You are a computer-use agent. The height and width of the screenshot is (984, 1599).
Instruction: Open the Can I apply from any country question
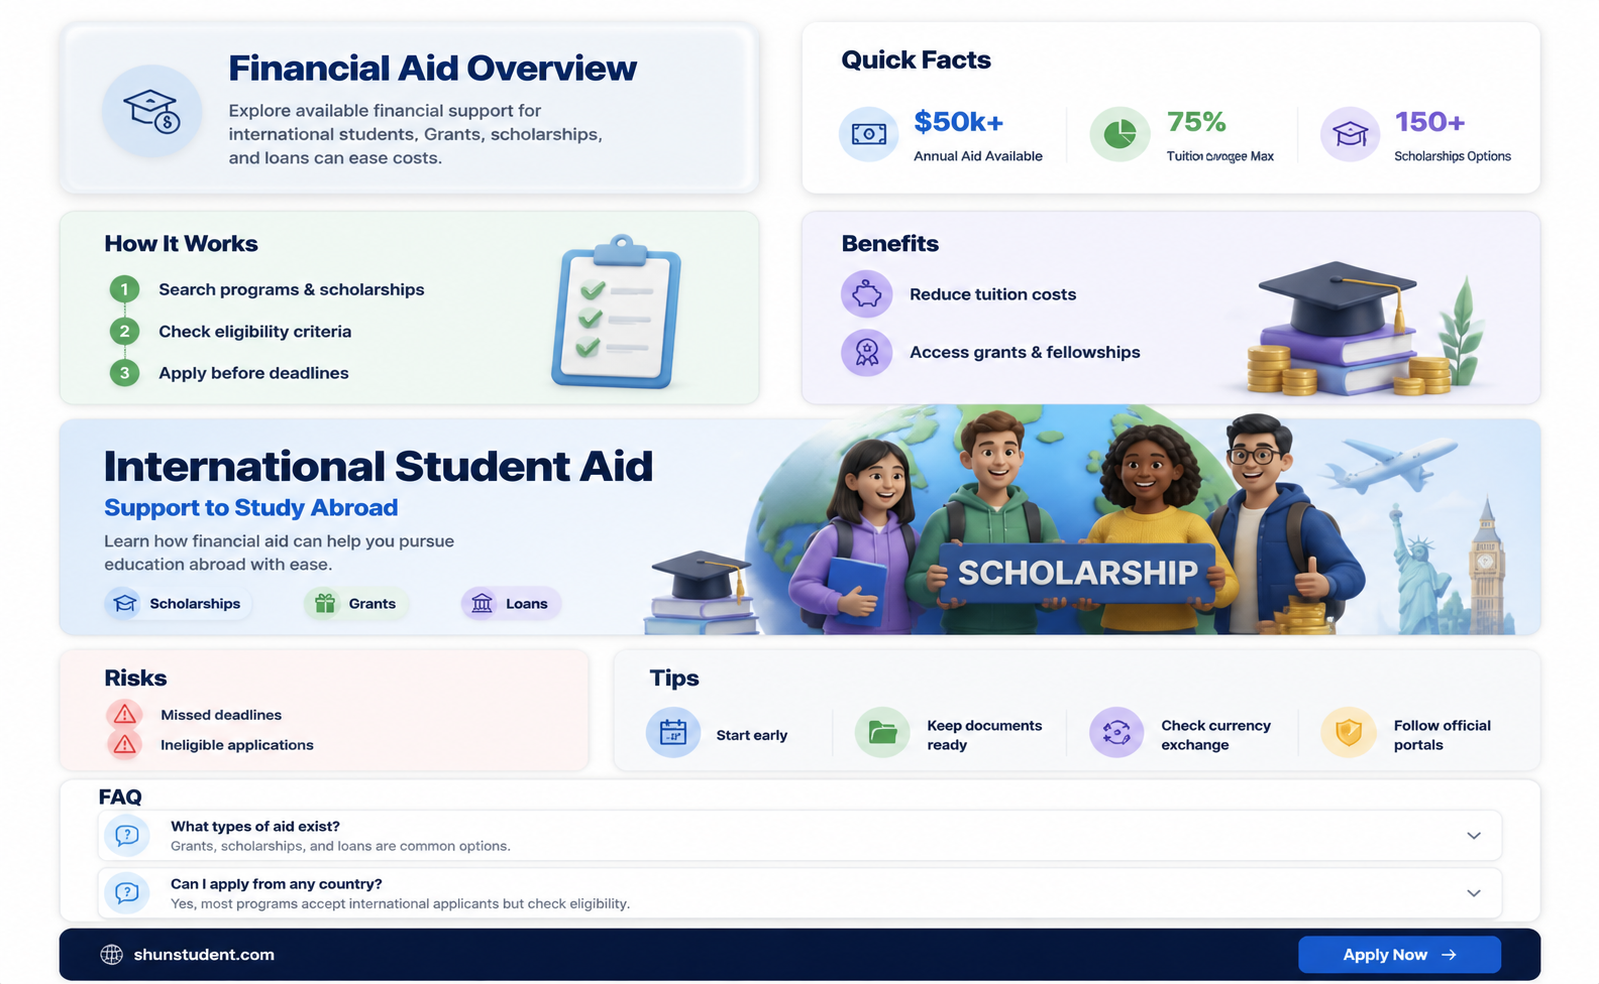800,893
